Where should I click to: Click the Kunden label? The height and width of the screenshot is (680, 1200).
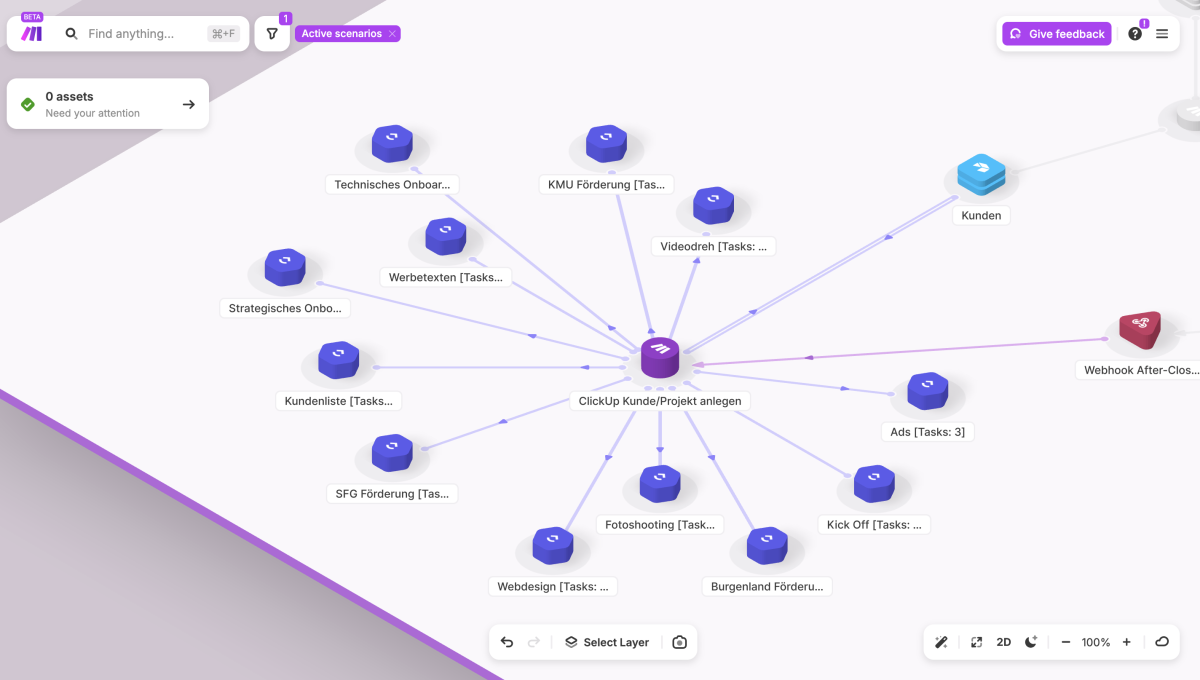pos(981,215)
